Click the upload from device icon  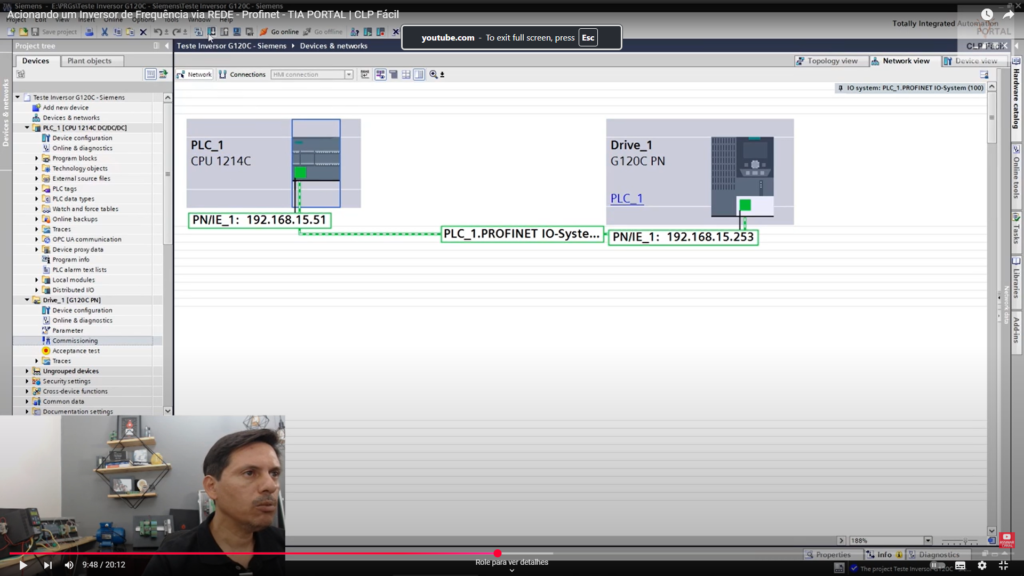coord(224,31)
